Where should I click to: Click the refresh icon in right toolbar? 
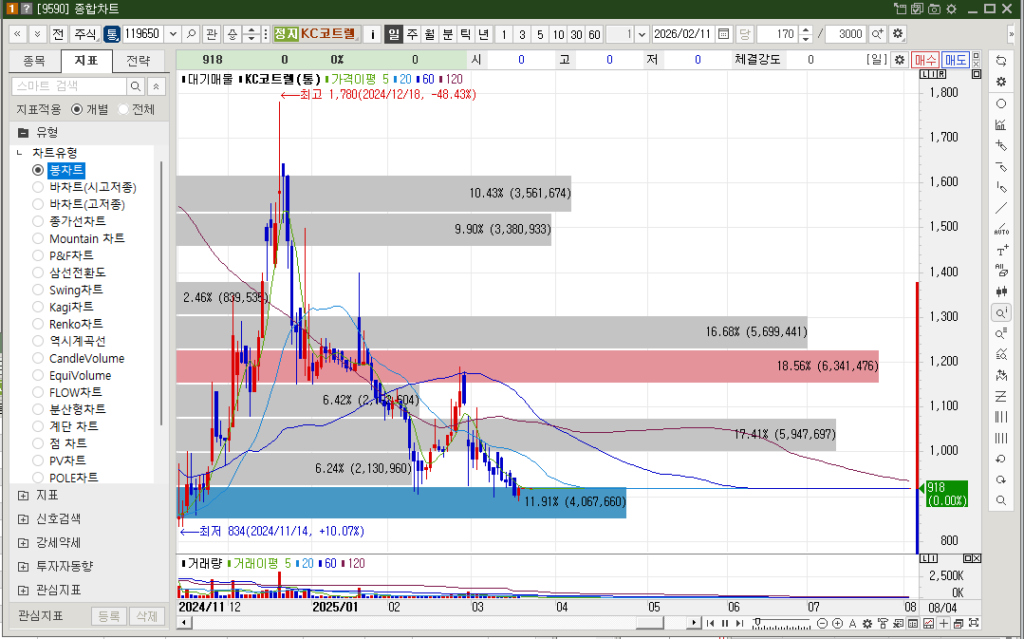pos(1000,61)
